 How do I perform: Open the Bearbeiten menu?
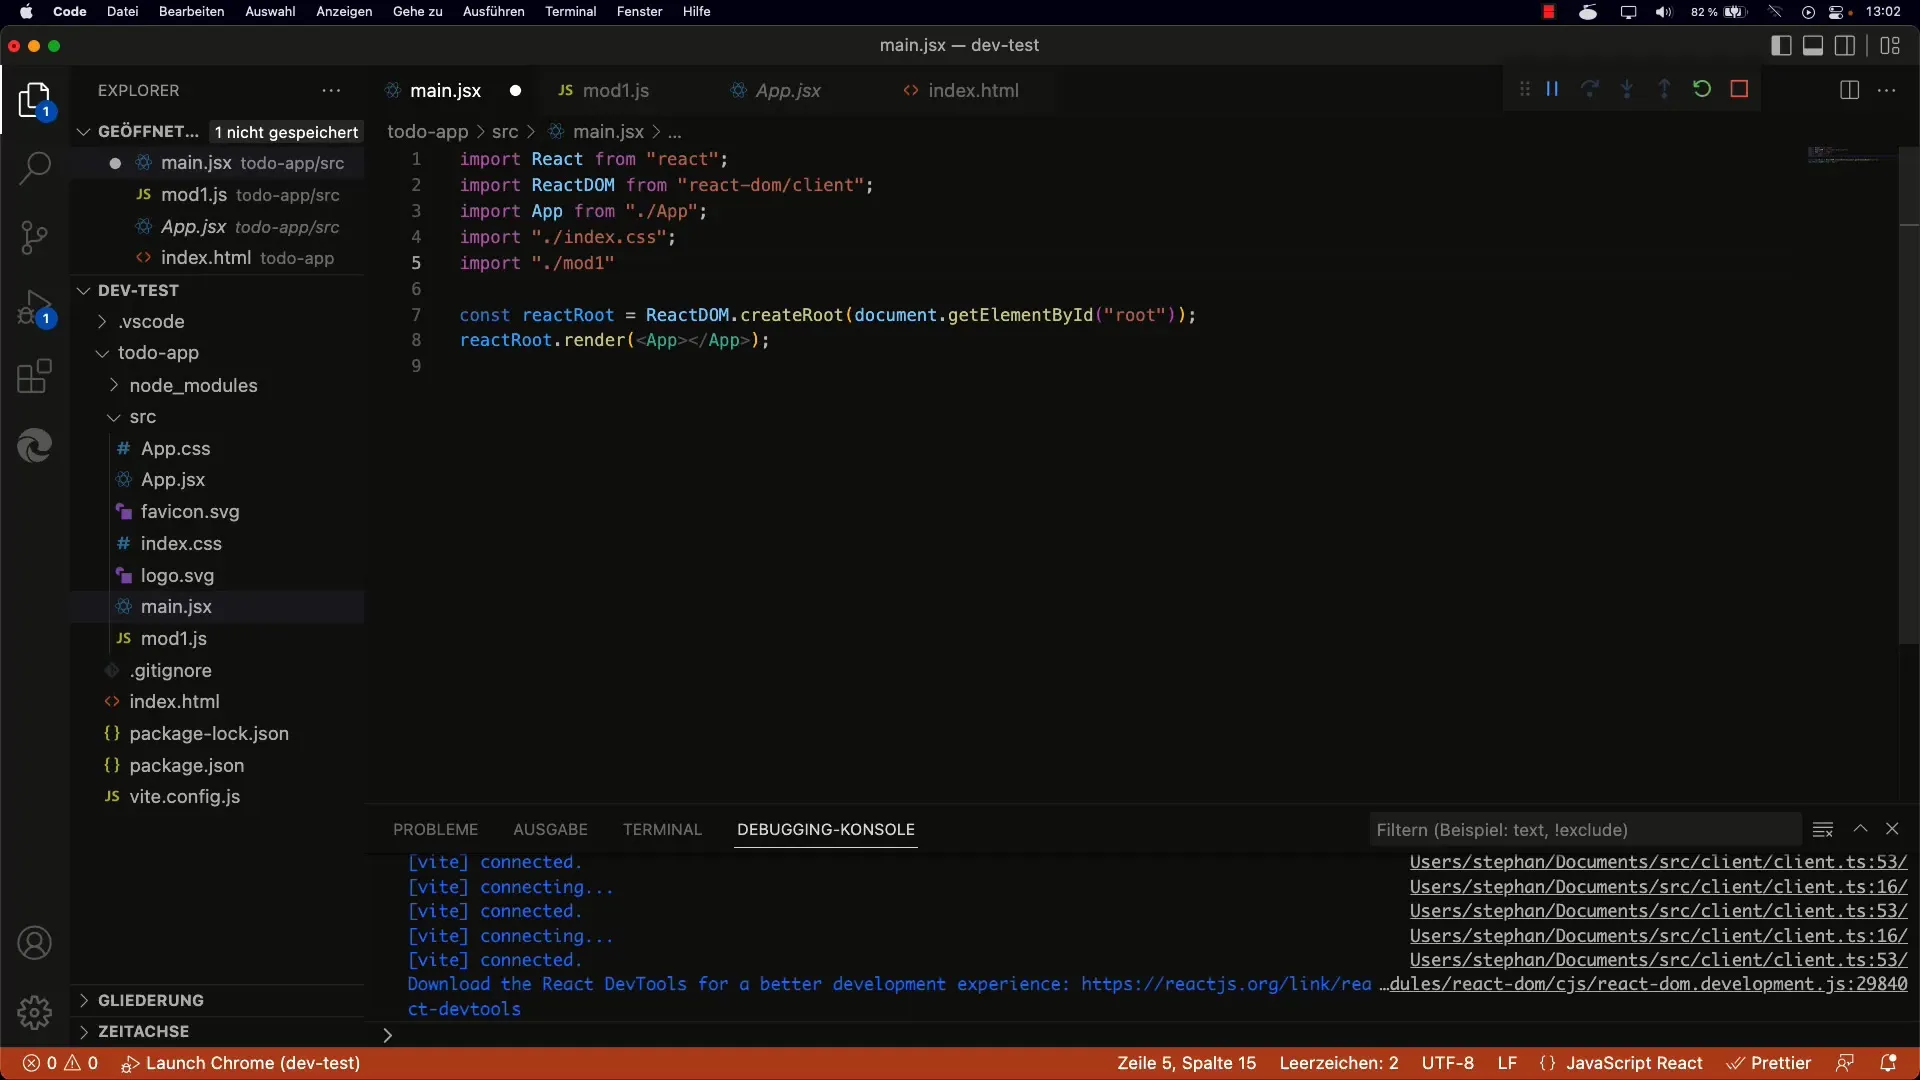(191, 12)
